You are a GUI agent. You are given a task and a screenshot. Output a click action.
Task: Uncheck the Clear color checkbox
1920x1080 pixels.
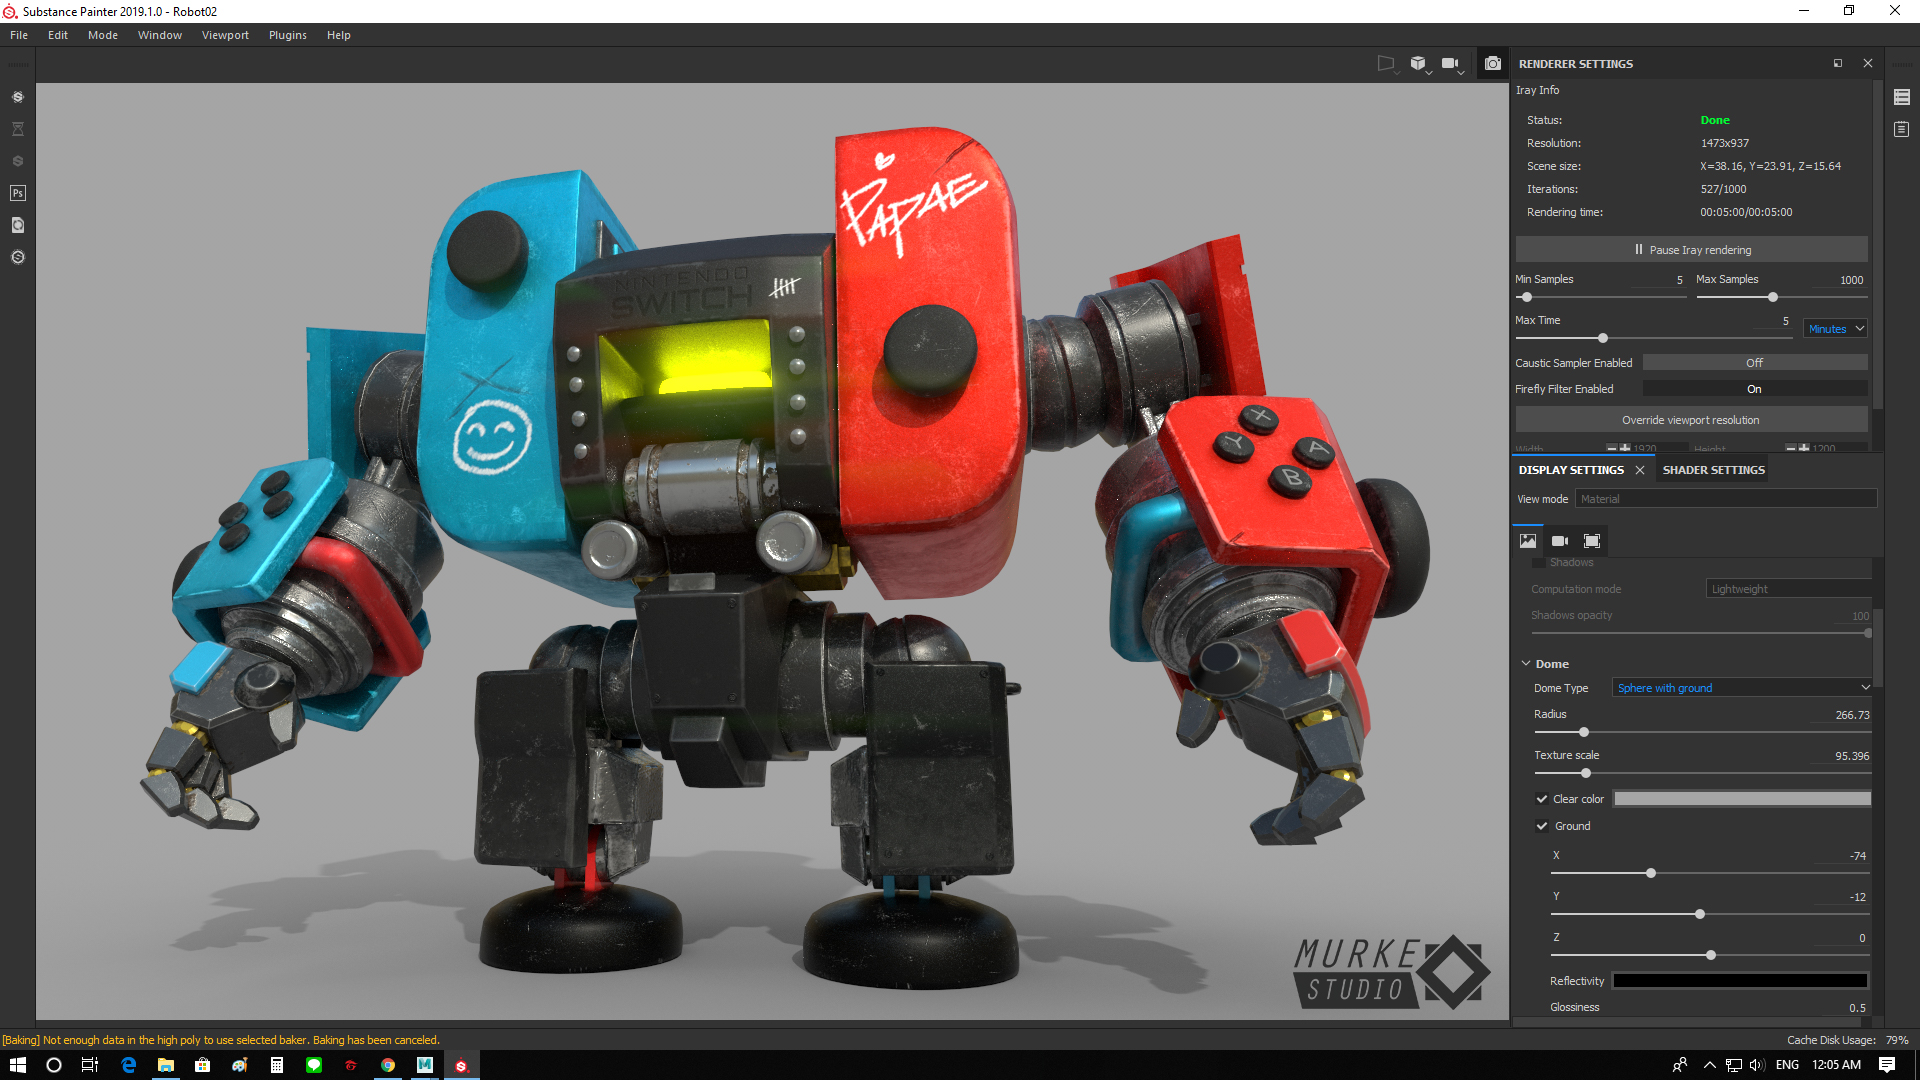pyautogui.click(x=1542, y=799)
